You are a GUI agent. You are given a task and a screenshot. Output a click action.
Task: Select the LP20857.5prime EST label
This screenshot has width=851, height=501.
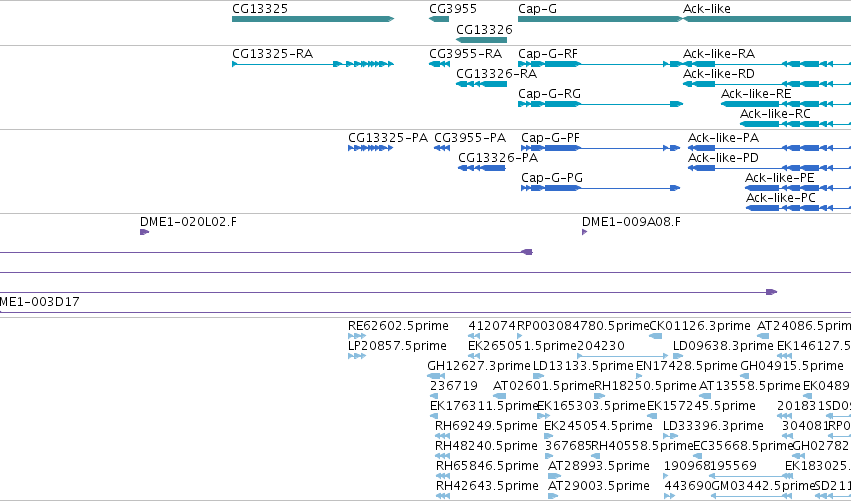397,346
